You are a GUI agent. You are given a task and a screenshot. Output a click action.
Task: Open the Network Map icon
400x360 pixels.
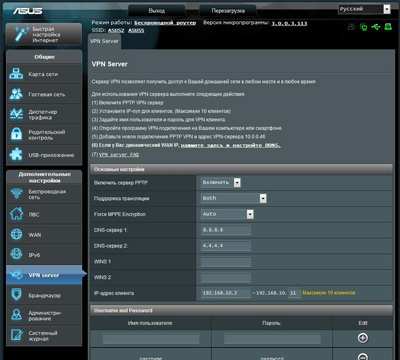pos(16,74)
